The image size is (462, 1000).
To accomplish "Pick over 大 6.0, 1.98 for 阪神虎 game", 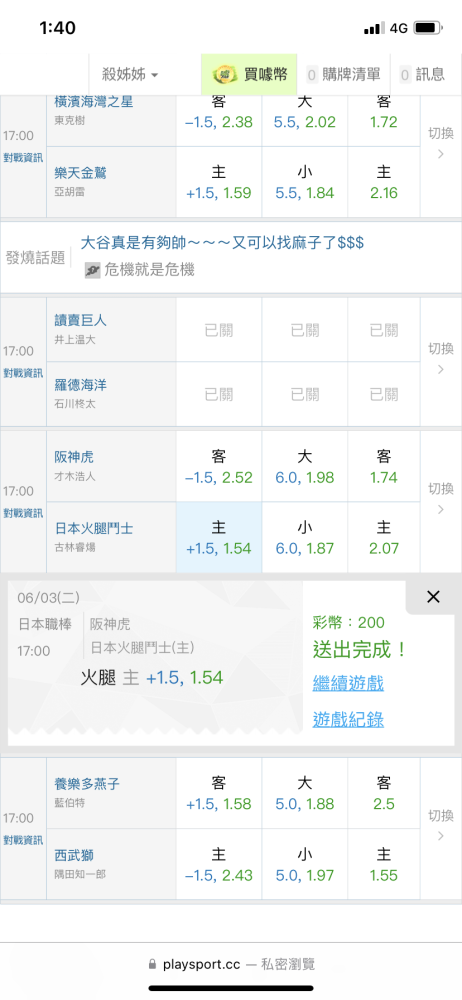I will coord(304,467).
